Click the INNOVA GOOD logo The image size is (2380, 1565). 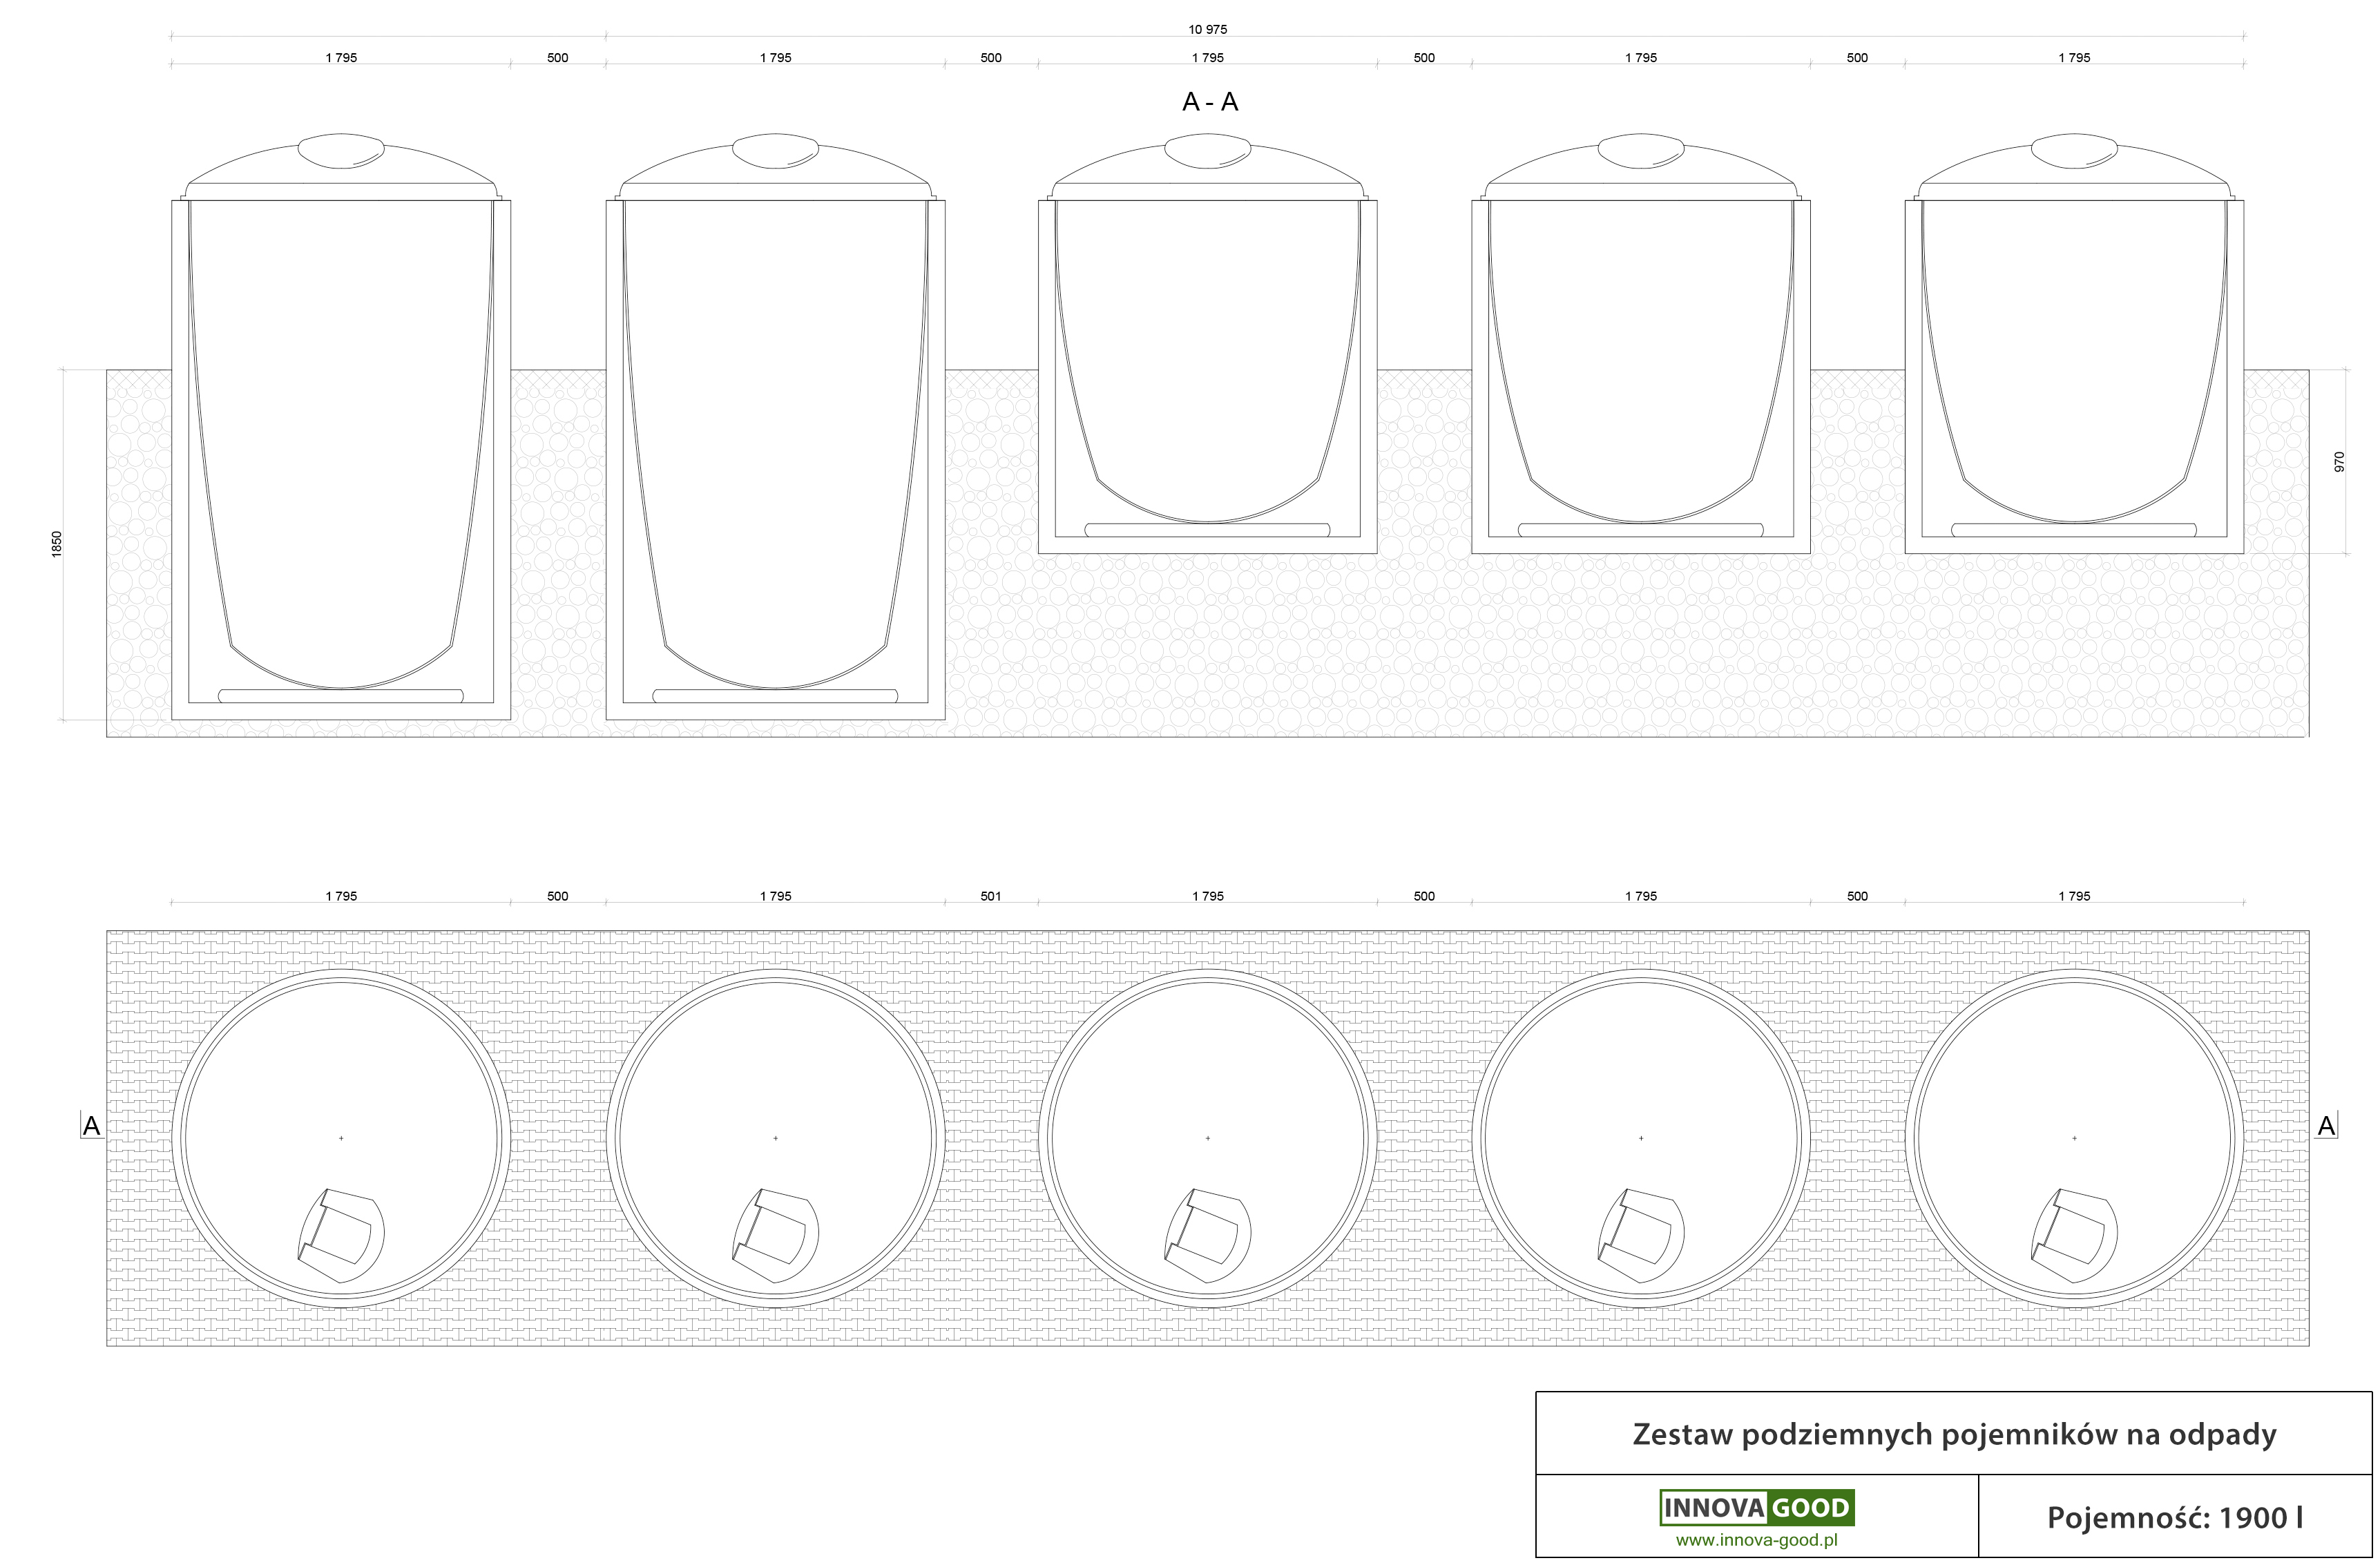click(x=1757, y=1507)
